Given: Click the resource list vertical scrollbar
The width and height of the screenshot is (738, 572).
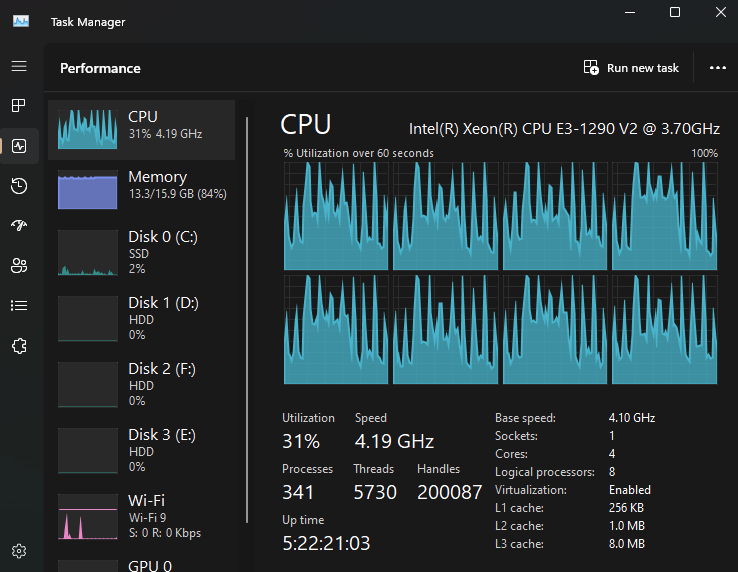Looking at the screenshot, I should pos(247,320).
